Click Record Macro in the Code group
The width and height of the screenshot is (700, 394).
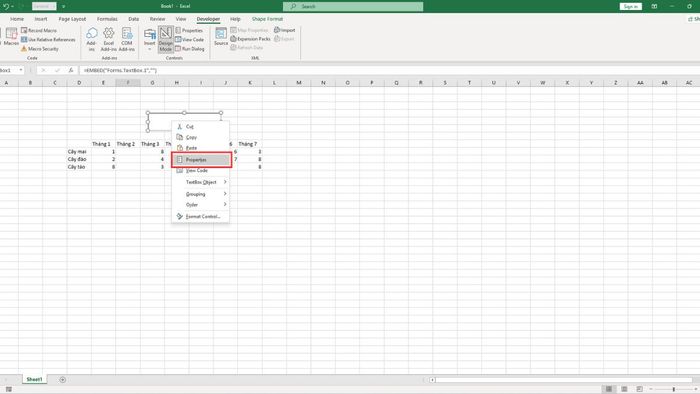click(39, 30)
